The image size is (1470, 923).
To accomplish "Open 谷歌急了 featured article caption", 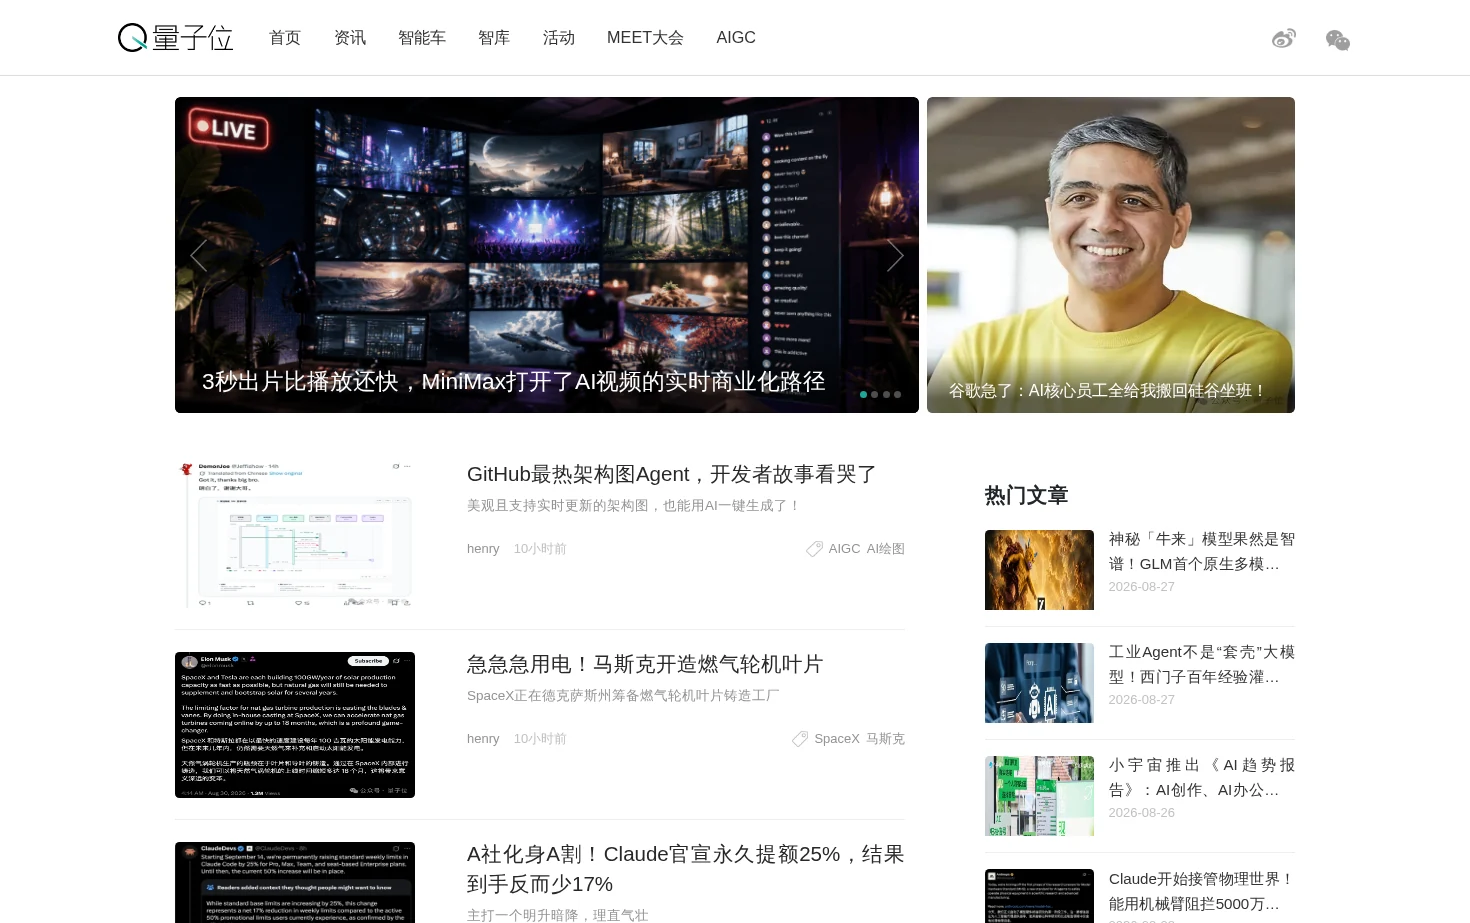I will click(x=1108, y=391).
